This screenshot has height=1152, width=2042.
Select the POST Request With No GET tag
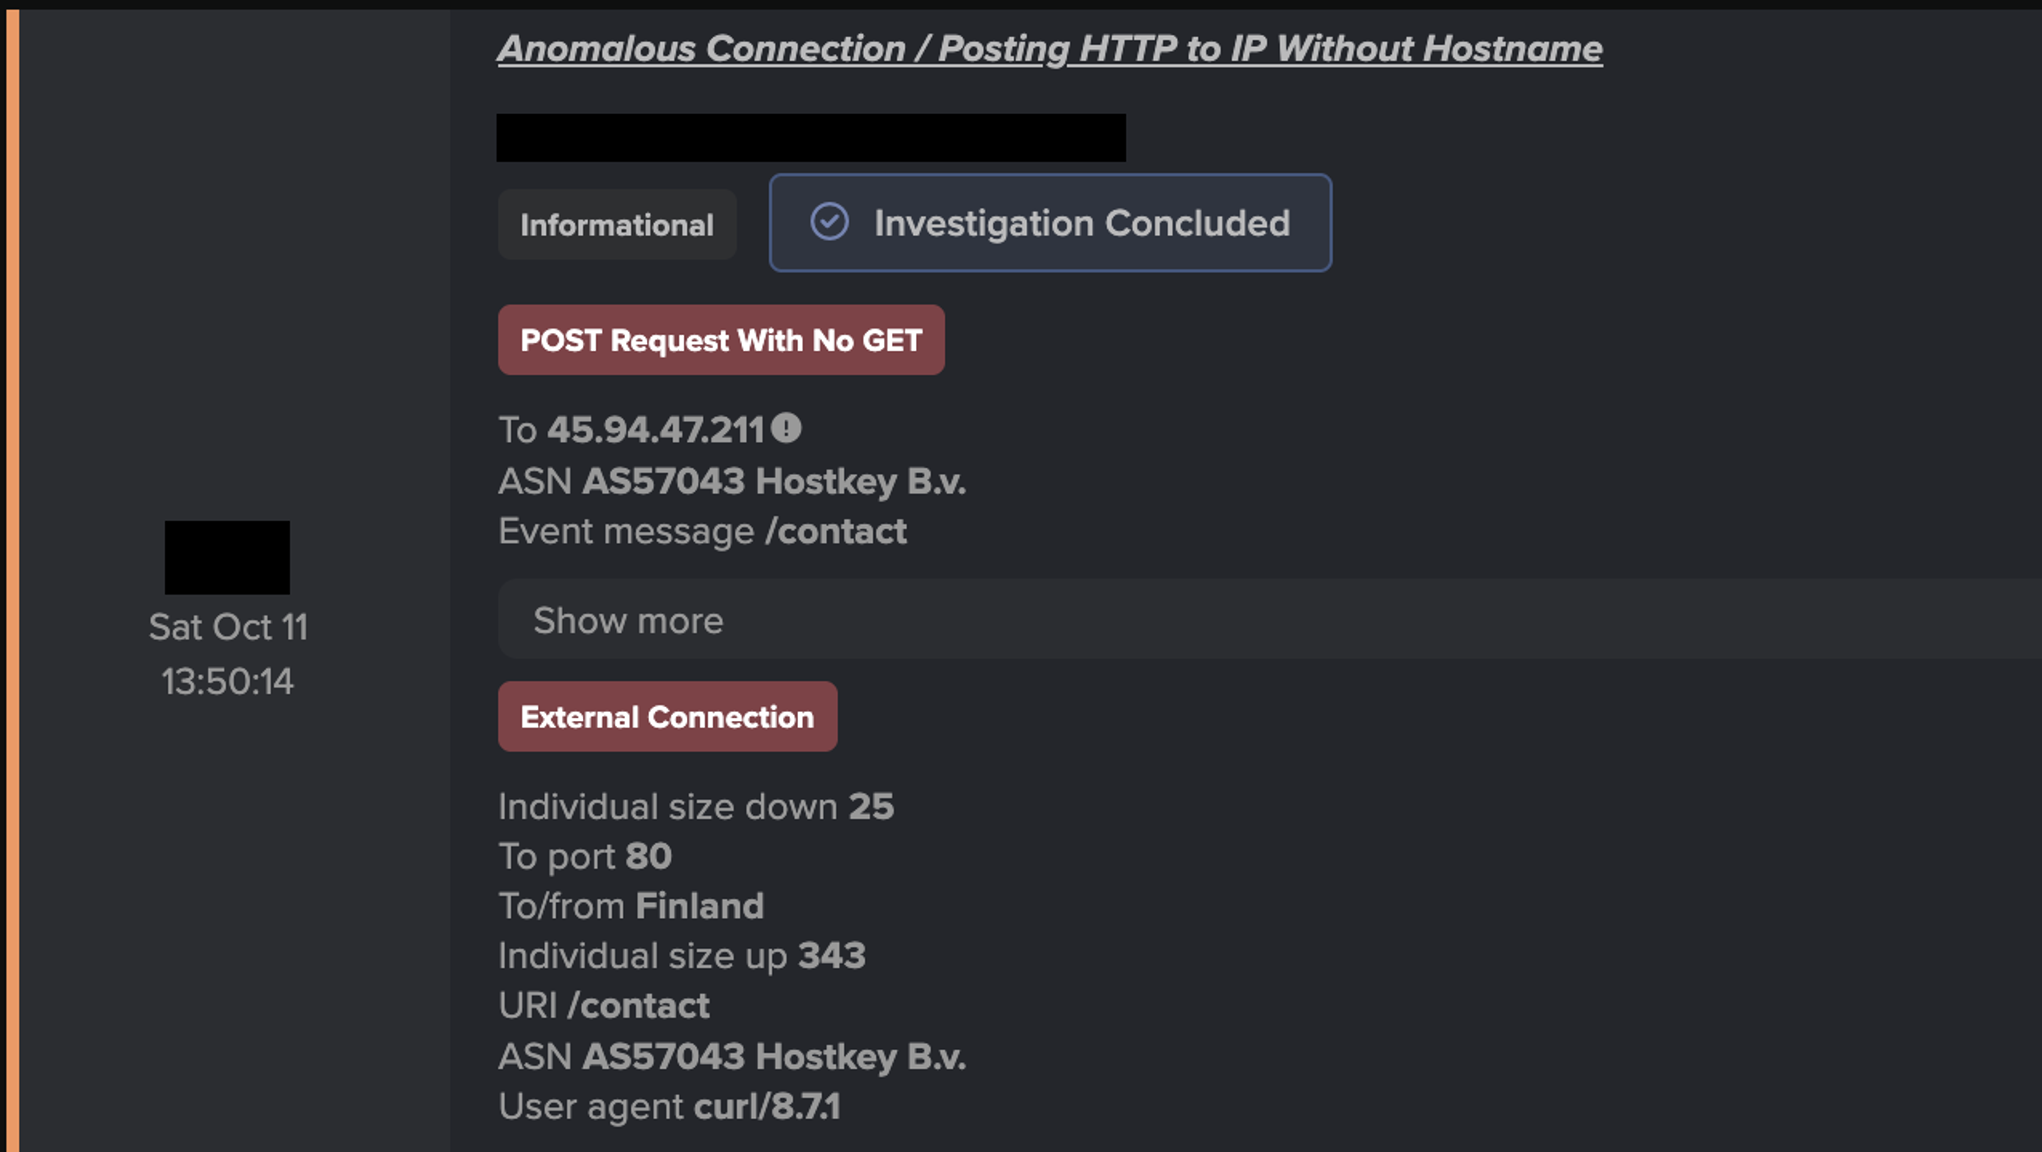click(721, 340)
